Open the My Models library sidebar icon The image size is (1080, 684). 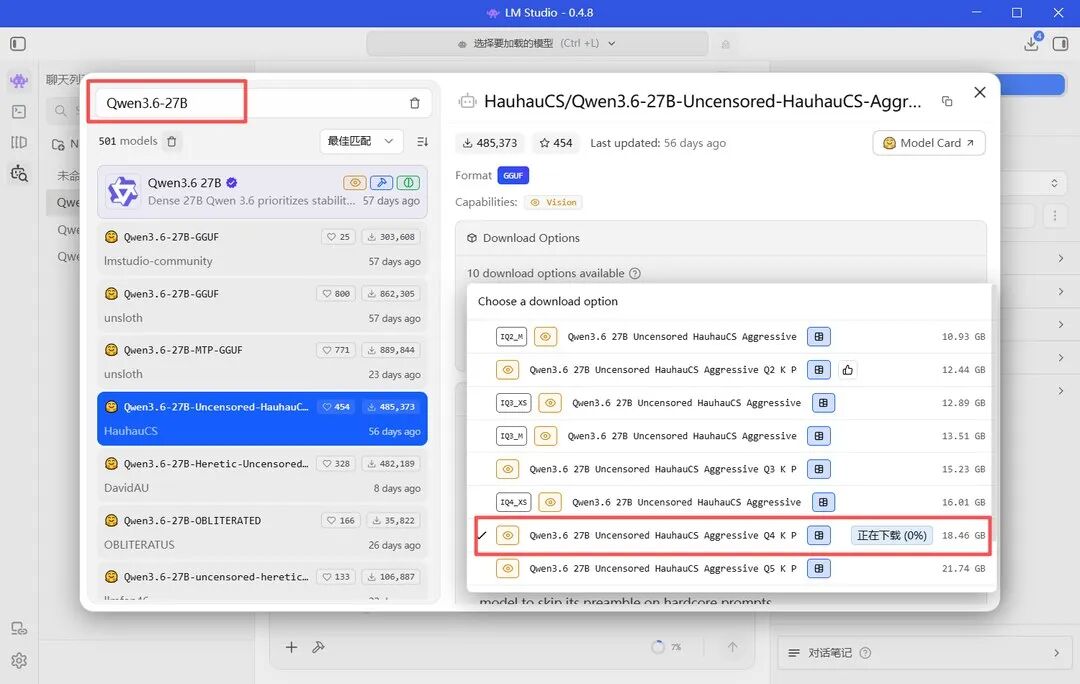[x=19, y=142]
